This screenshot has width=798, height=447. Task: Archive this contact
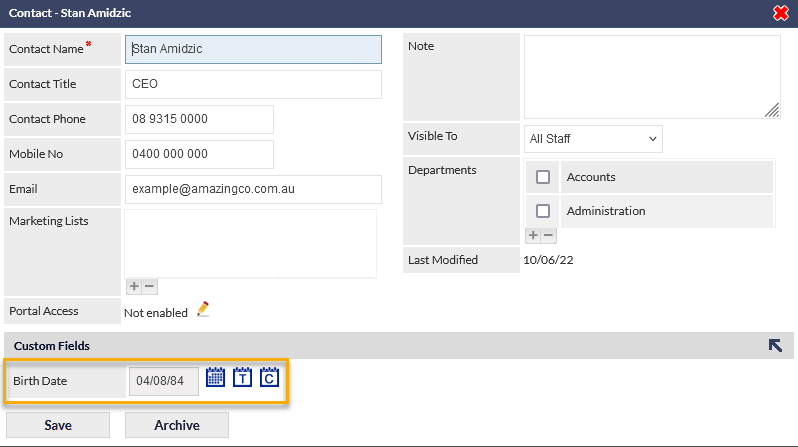(x=177, y=425)
